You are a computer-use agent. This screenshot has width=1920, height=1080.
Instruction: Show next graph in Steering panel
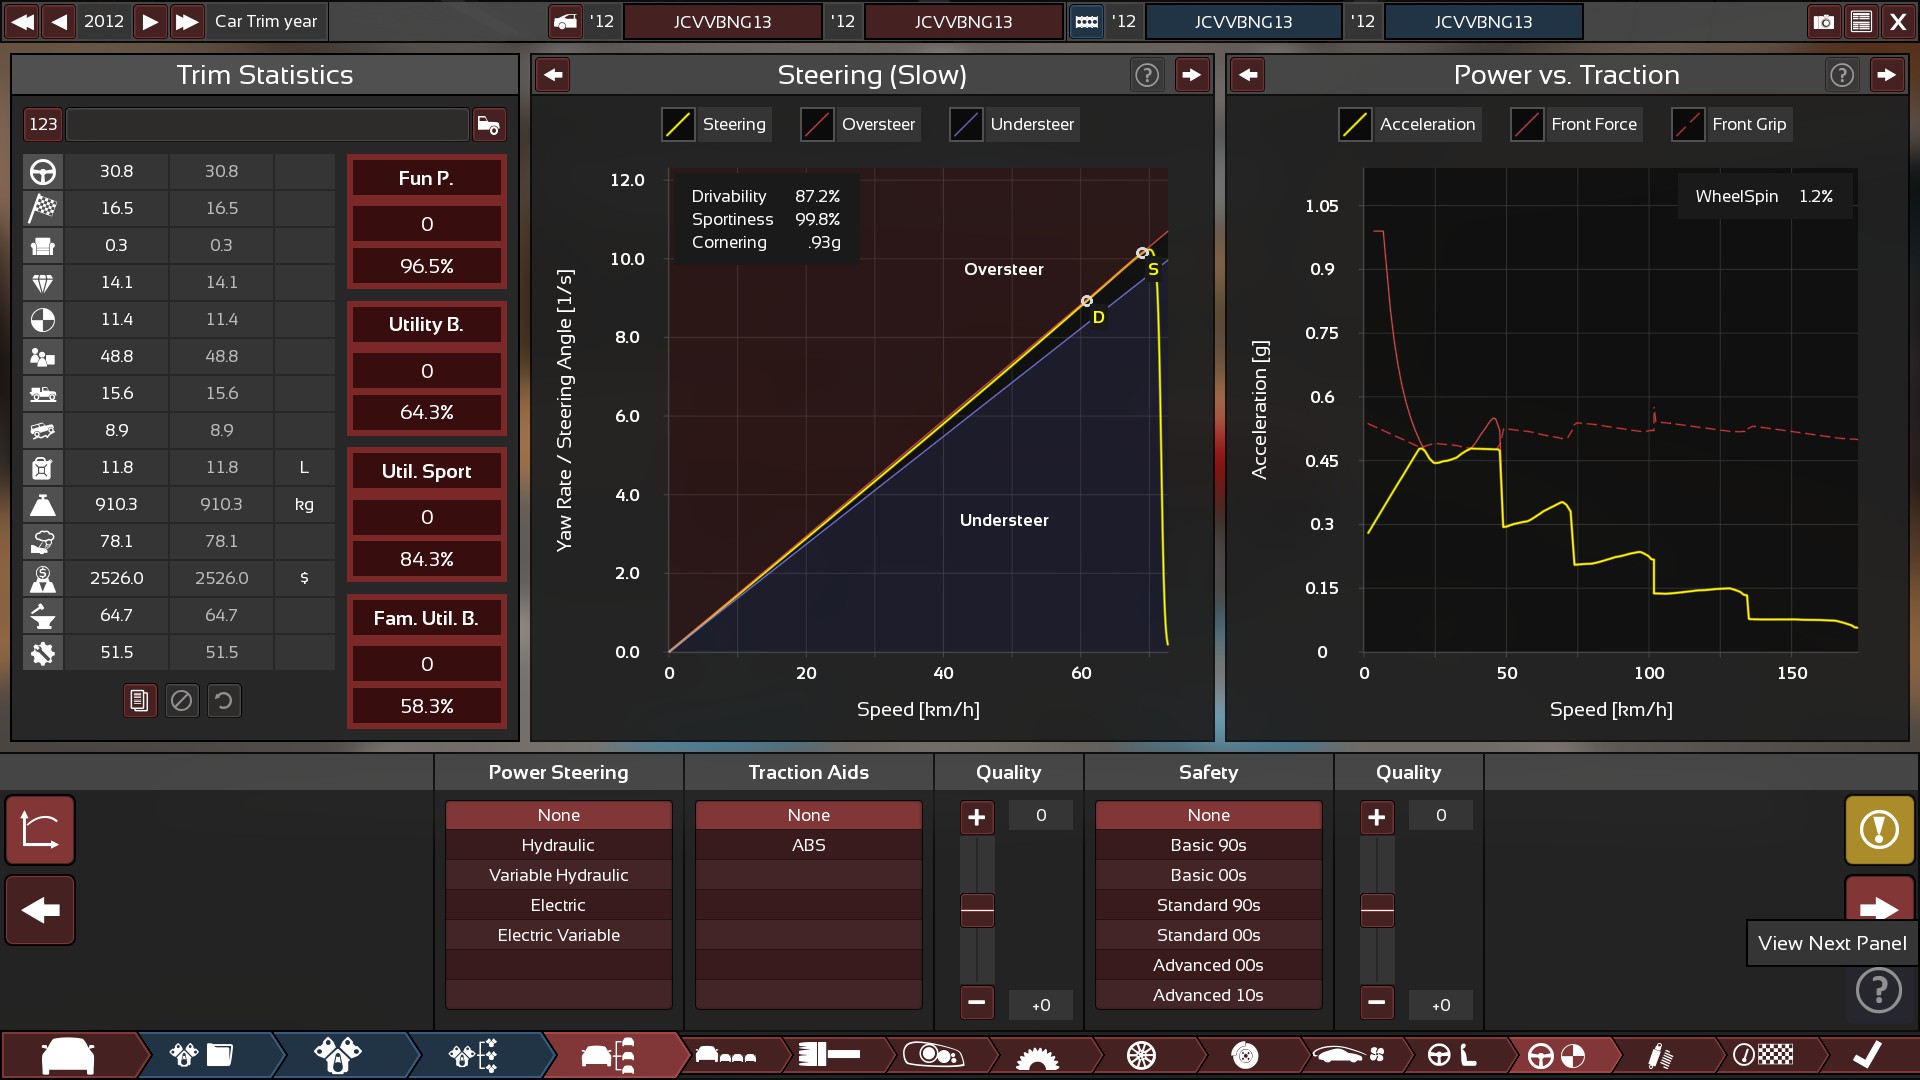tap(1191, 75)
